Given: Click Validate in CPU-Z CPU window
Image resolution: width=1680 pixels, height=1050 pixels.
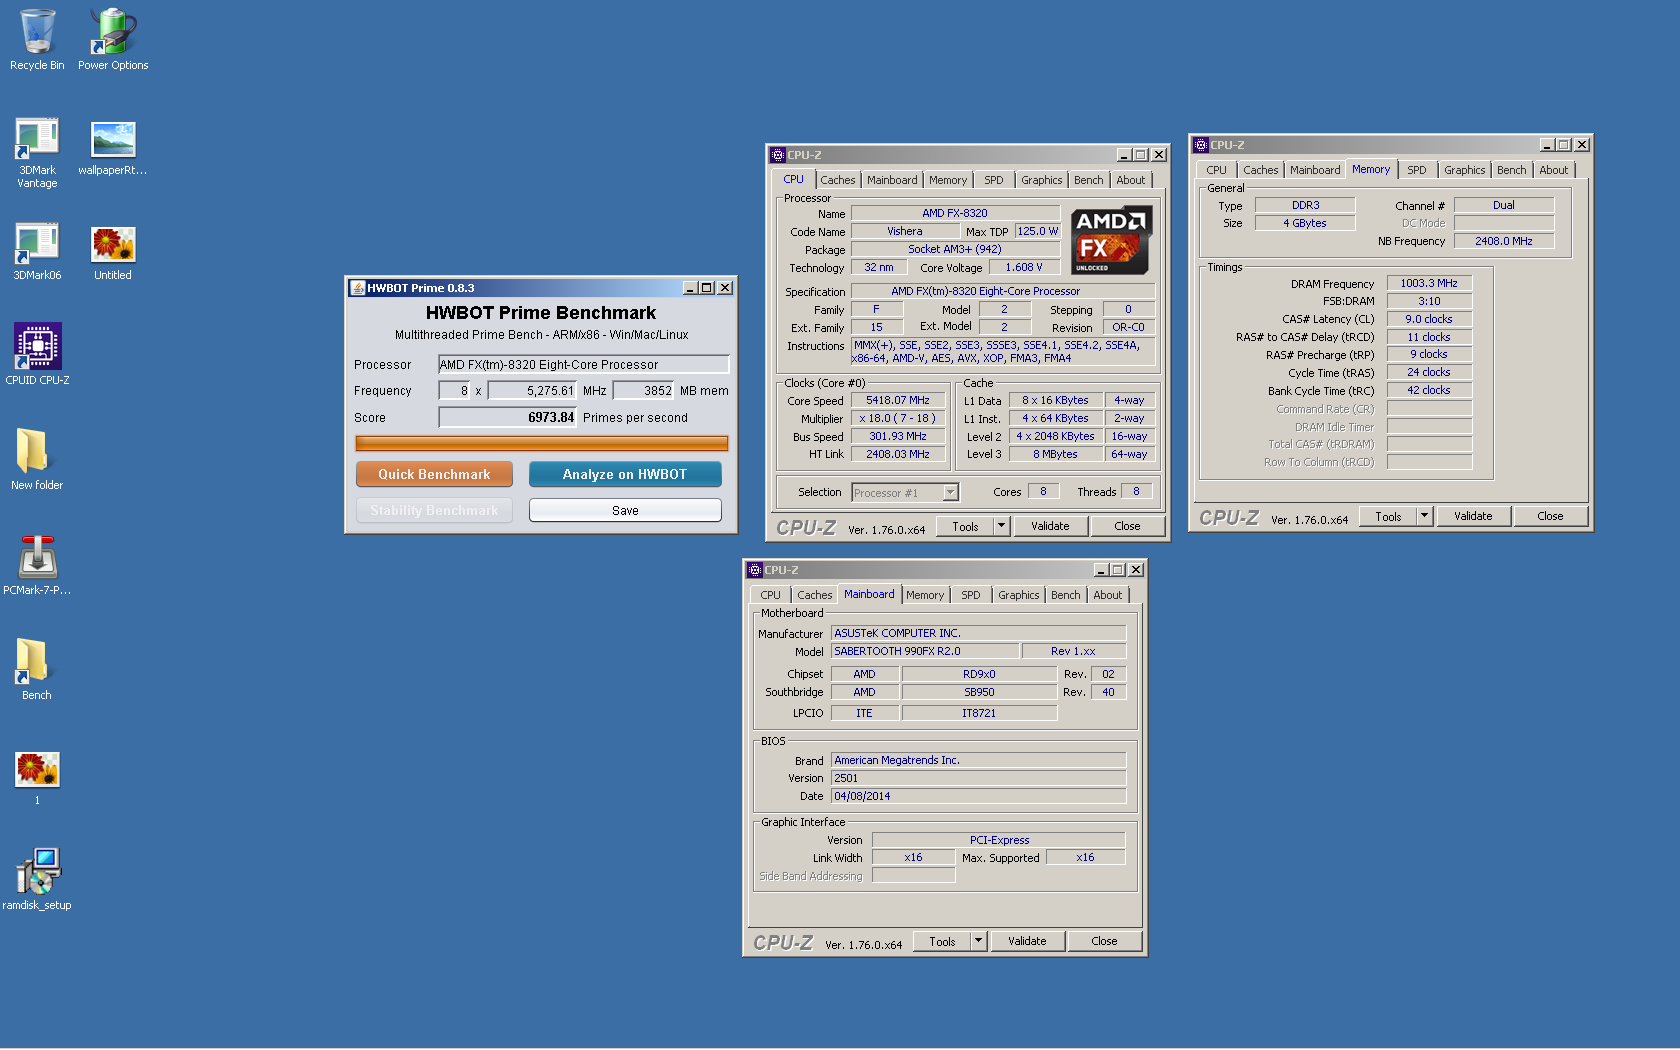Looking at the screenshot, I should (x=1050, y=526).
